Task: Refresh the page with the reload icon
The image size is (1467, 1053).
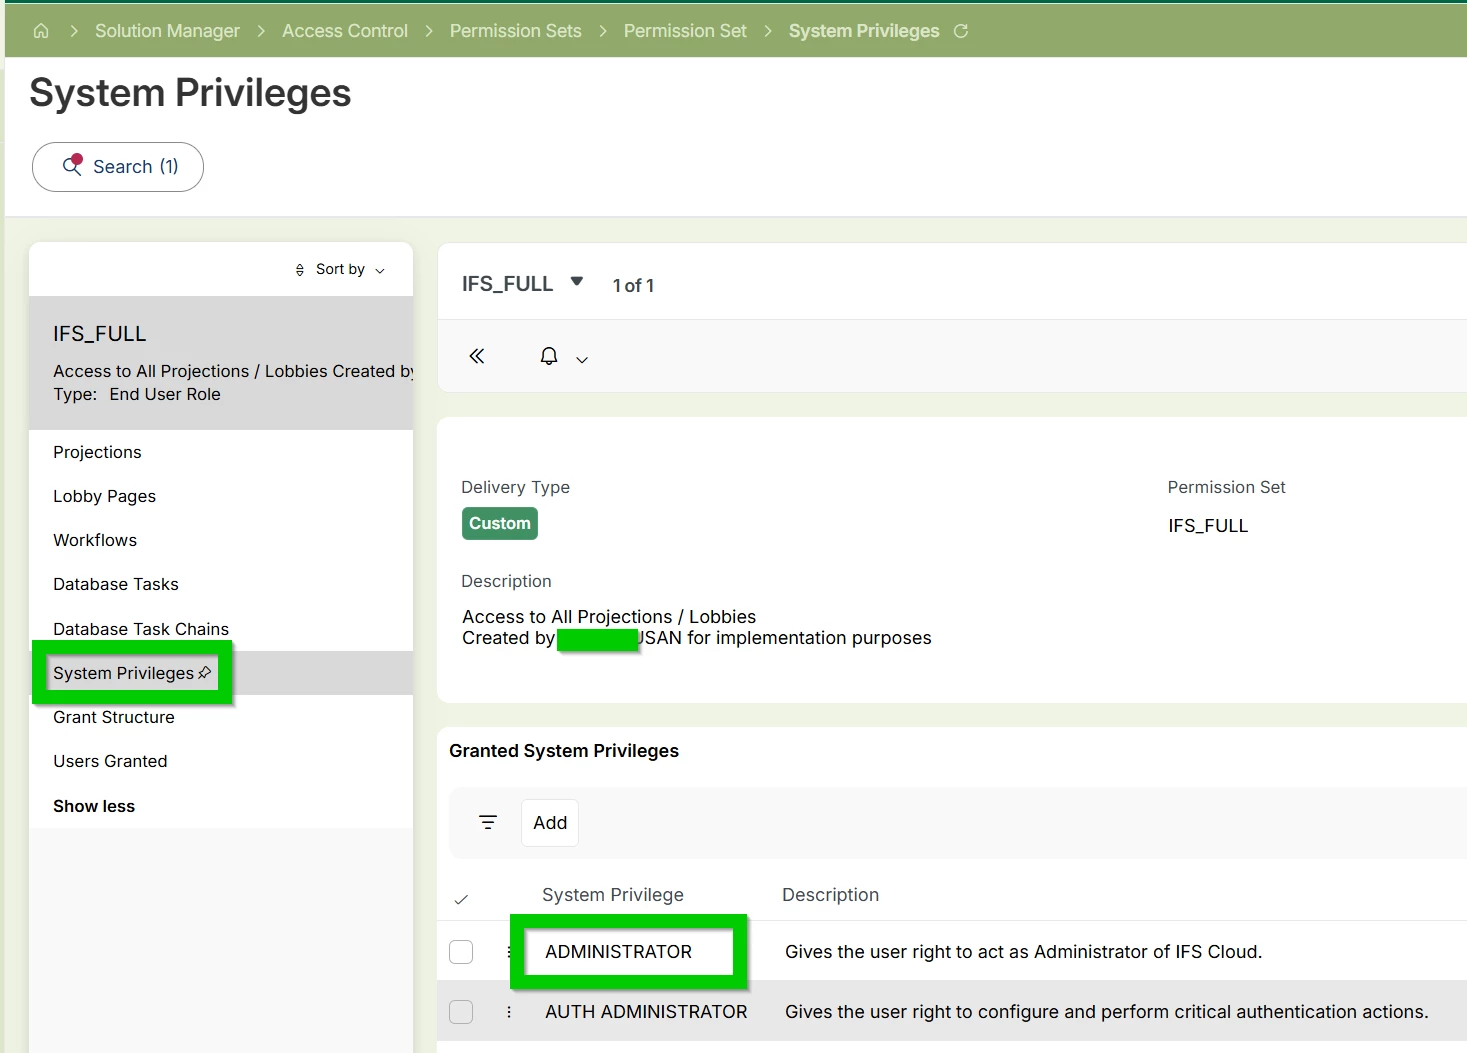Action: 961,31
